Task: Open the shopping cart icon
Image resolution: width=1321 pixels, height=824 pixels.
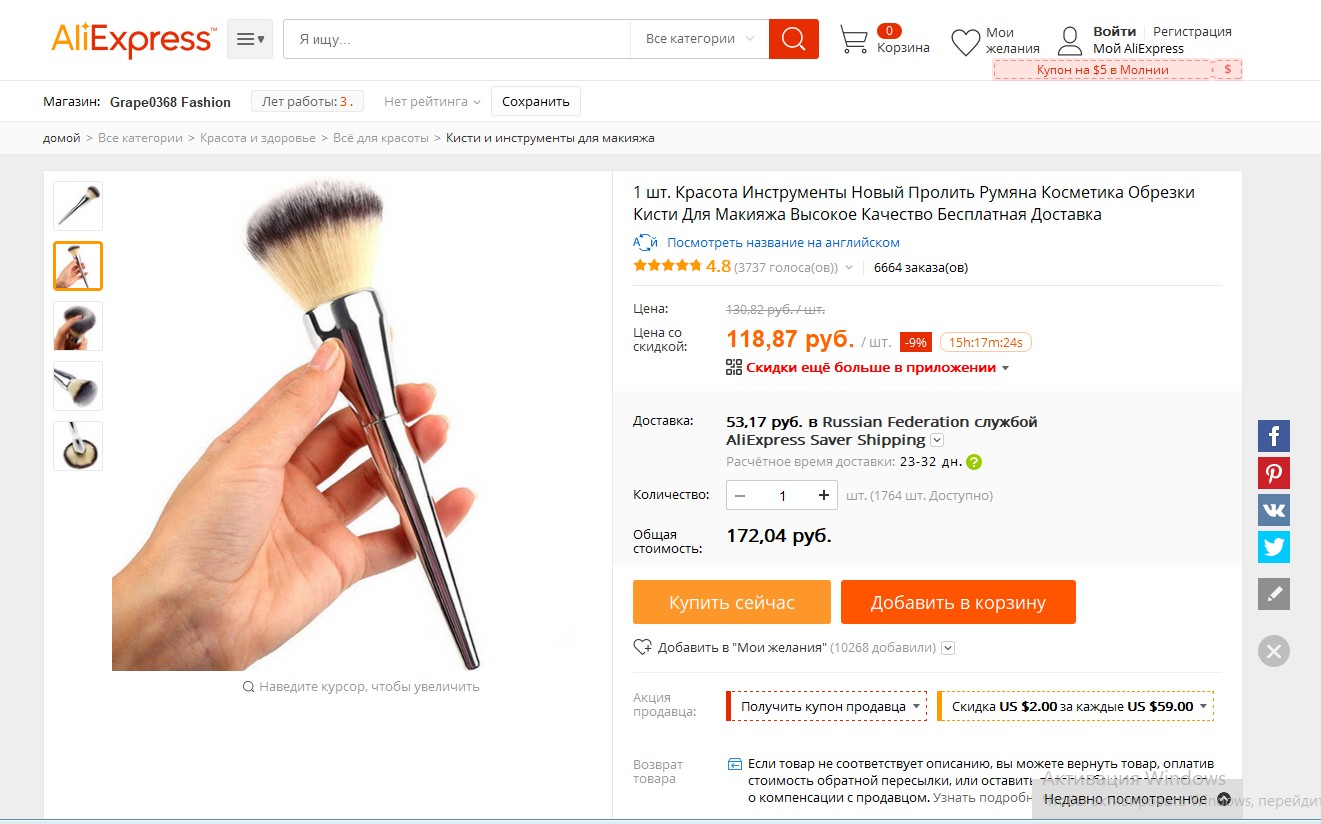Action: click(x=853, y=40)
